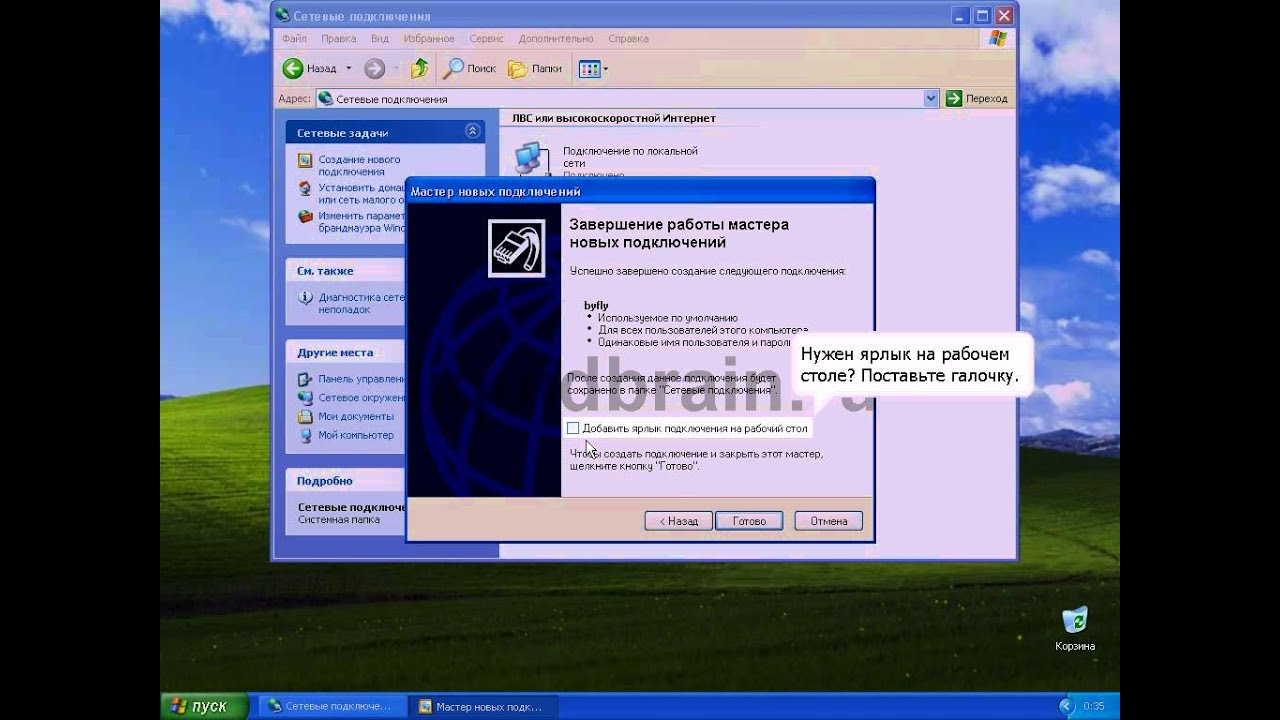The width and height of the screenshot is (1280, 720).
Task: Open the Справка menu
Action: point(628,38)
